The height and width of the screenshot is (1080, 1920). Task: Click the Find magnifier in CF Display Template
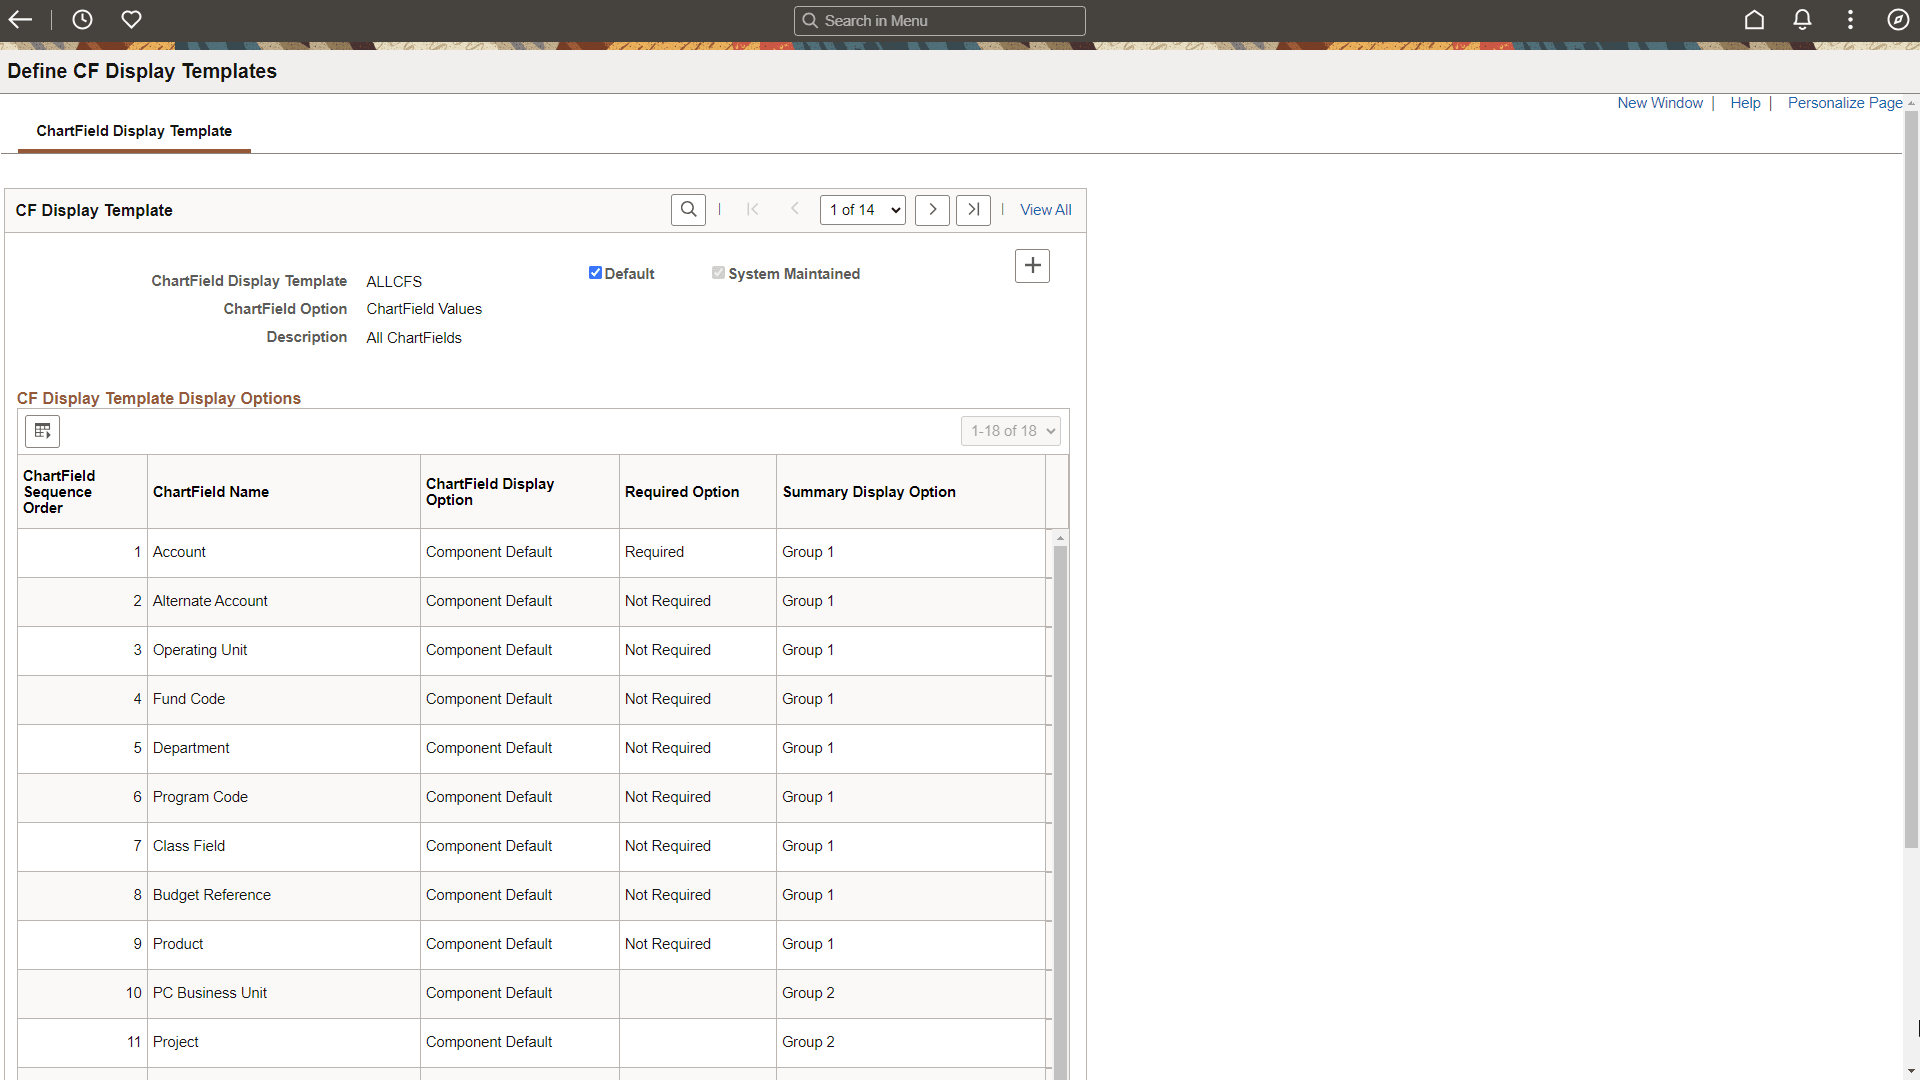tap(688, 210)
